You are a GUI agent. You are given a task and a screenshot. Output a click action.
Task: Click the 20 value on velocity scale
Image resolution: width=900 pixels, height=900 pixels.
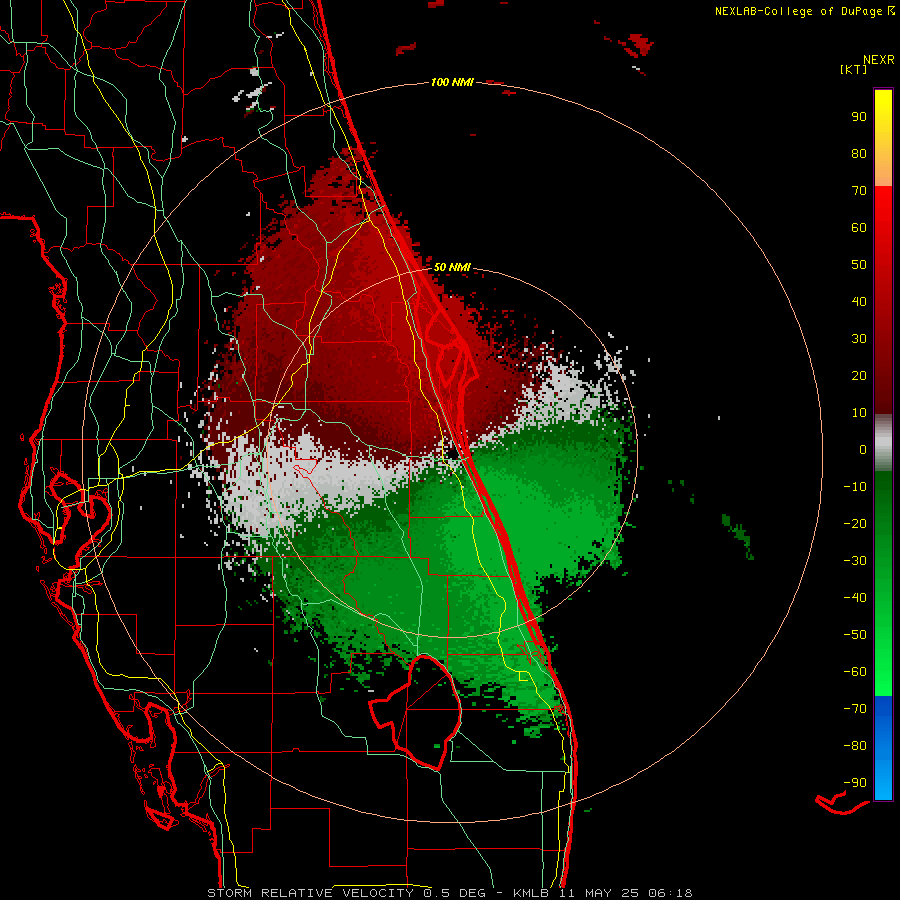[x=859, y=376]
